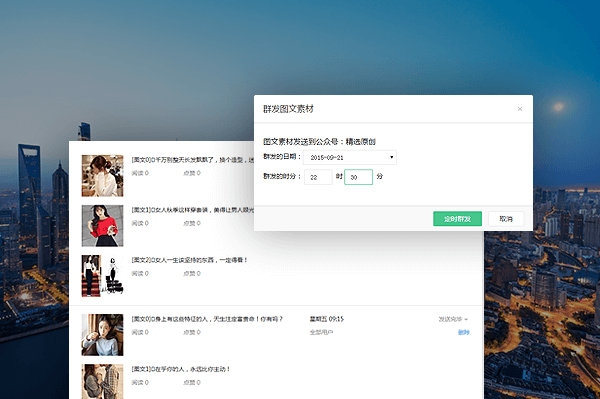Screen dimensions: 600x399
Task: Click the blue 删除 link
Action: click(x=463, y=332)
